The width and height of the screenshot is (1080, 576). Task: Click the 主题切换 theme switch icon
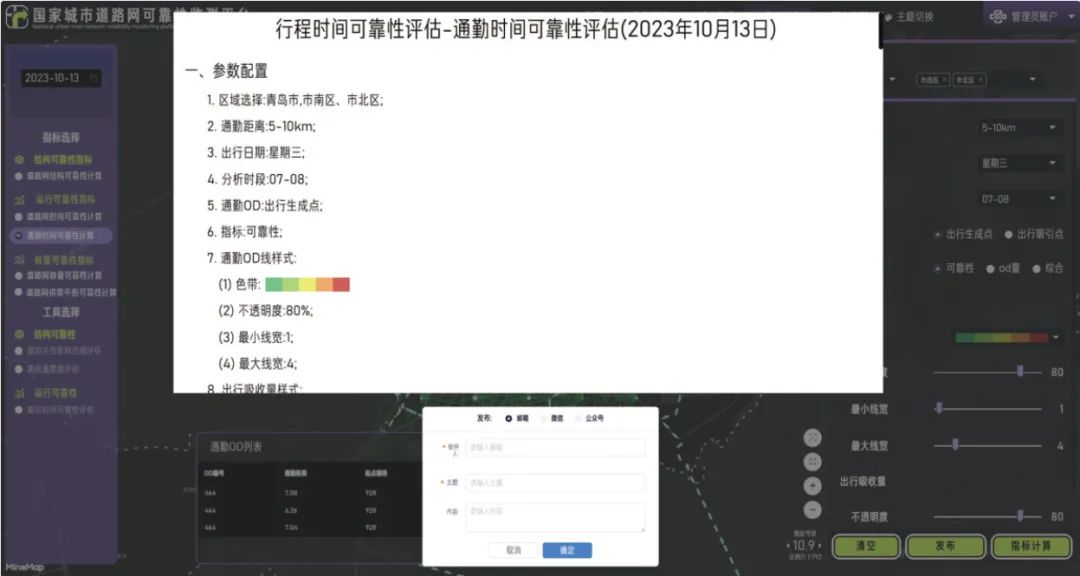point(889,17)
